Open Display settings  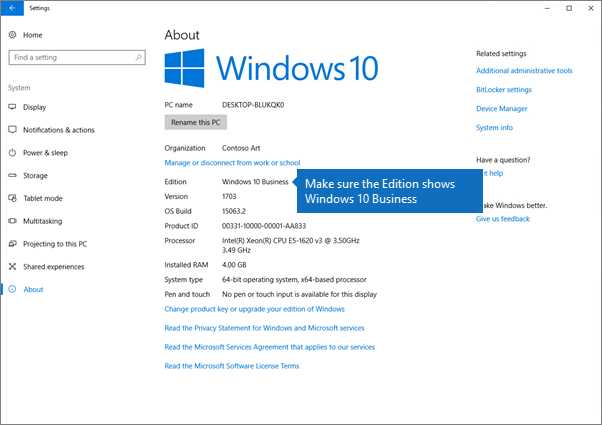[x=35, y=107]
